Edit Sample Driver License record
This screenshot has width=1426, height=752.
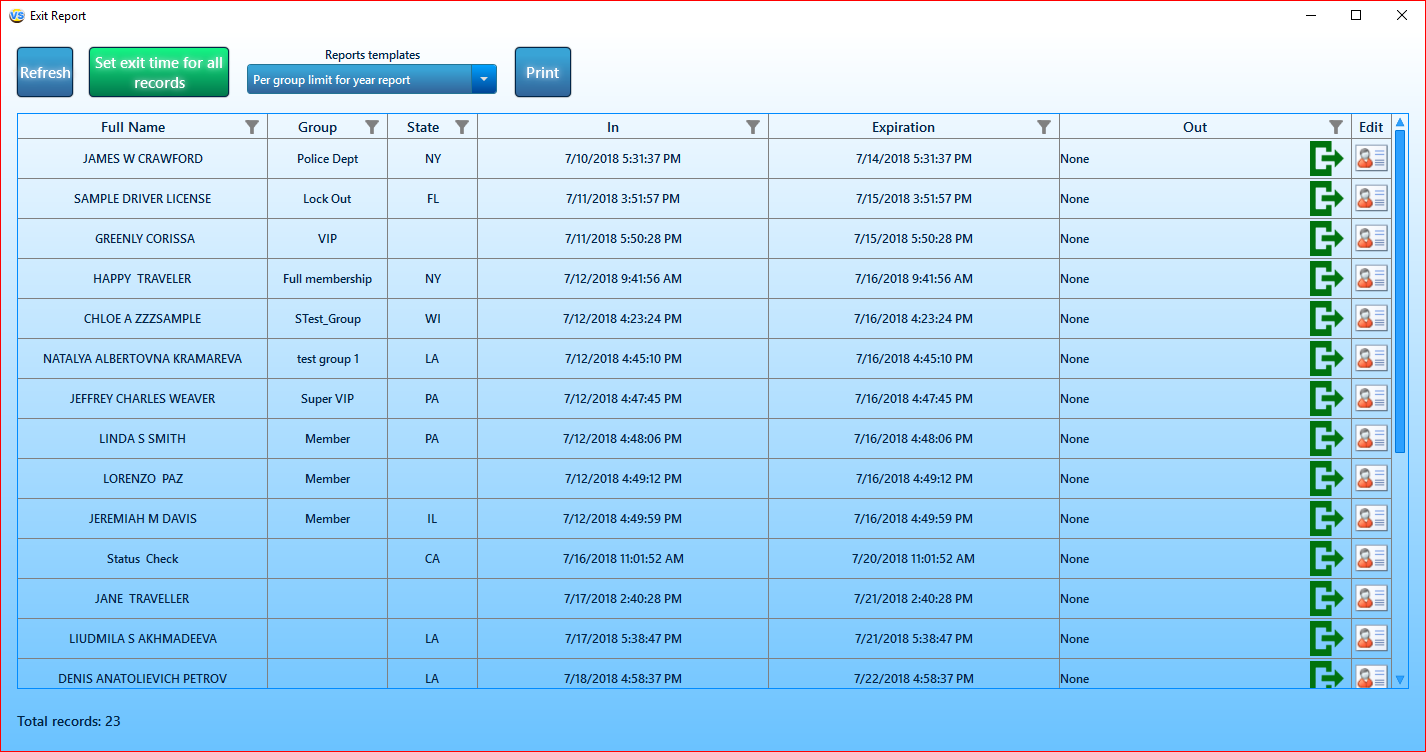1371,198
